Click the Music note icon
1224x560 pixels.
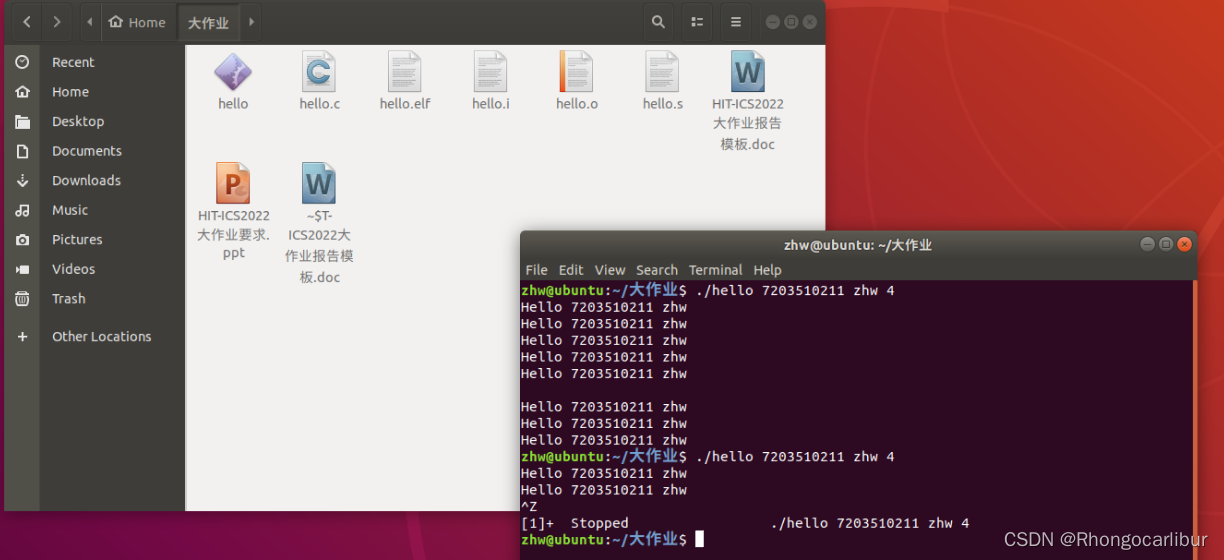pos(22,210)
